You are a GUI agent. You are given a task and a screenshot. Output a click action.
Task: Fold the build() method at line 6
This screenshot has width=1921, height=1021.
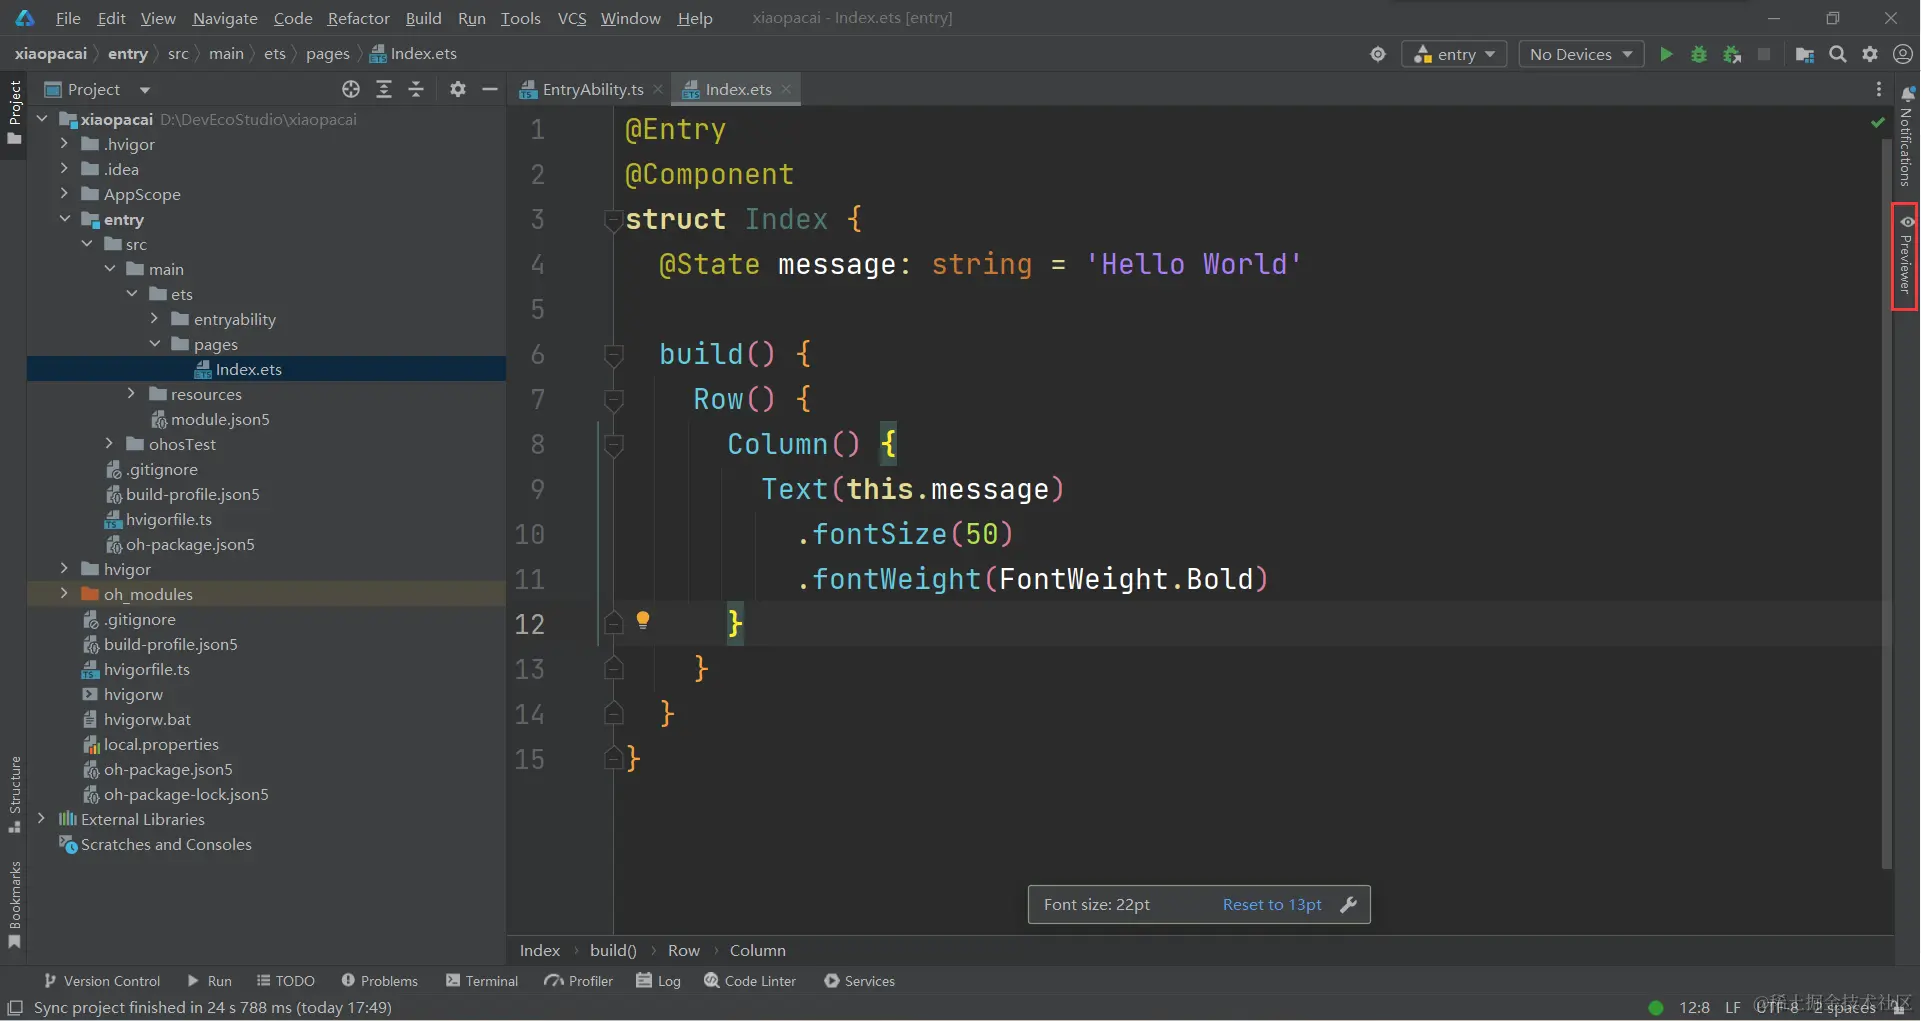click(614, 354)
